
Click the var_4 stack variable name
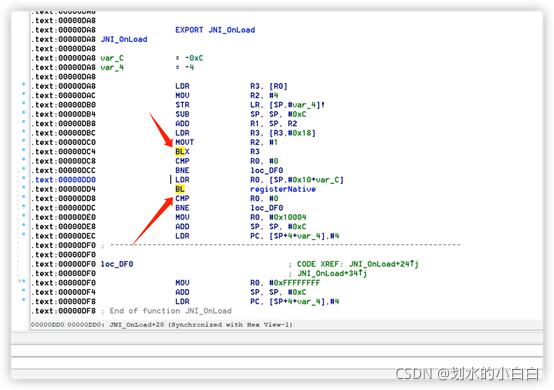[112, 67]
